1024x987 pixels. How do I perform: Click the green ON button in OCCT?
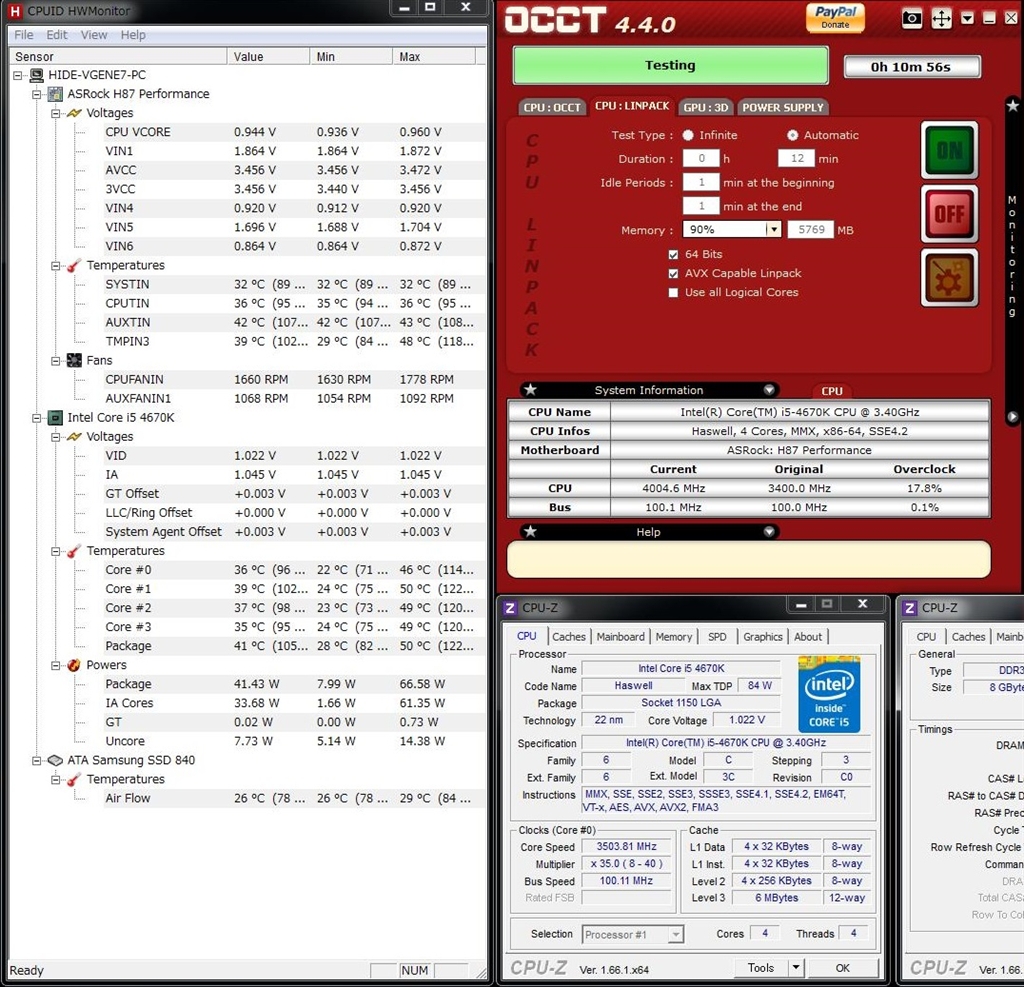949,150
